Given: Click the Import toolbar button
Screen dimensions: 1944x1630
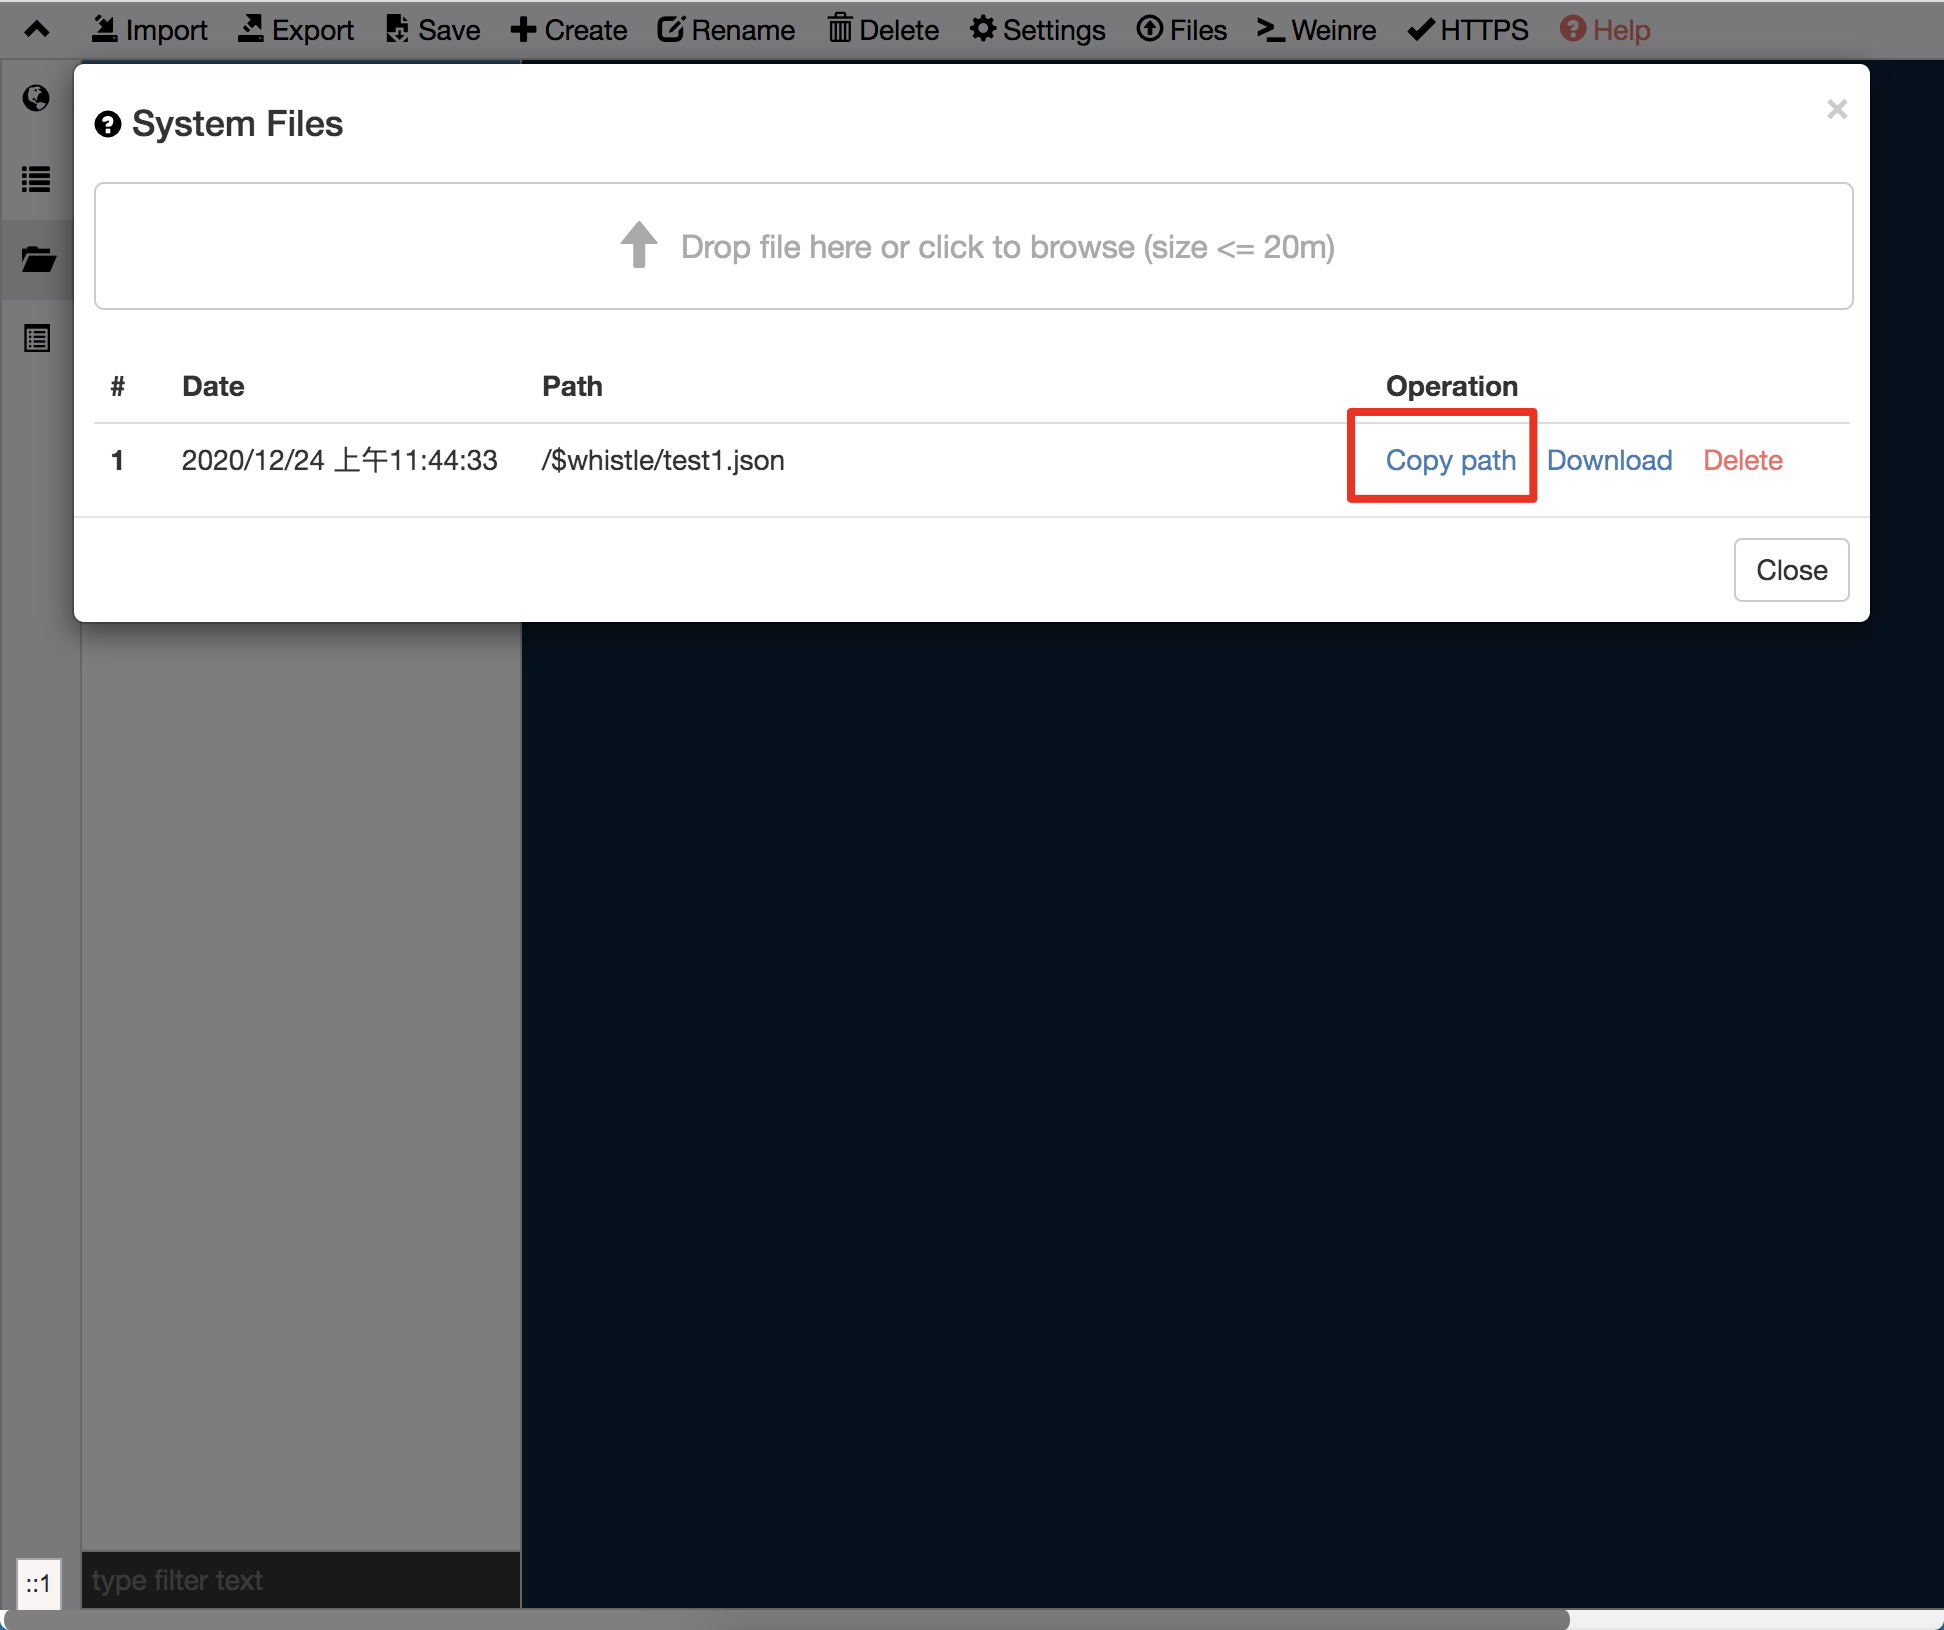Looking at the screenshot, I should pos(150,30).
